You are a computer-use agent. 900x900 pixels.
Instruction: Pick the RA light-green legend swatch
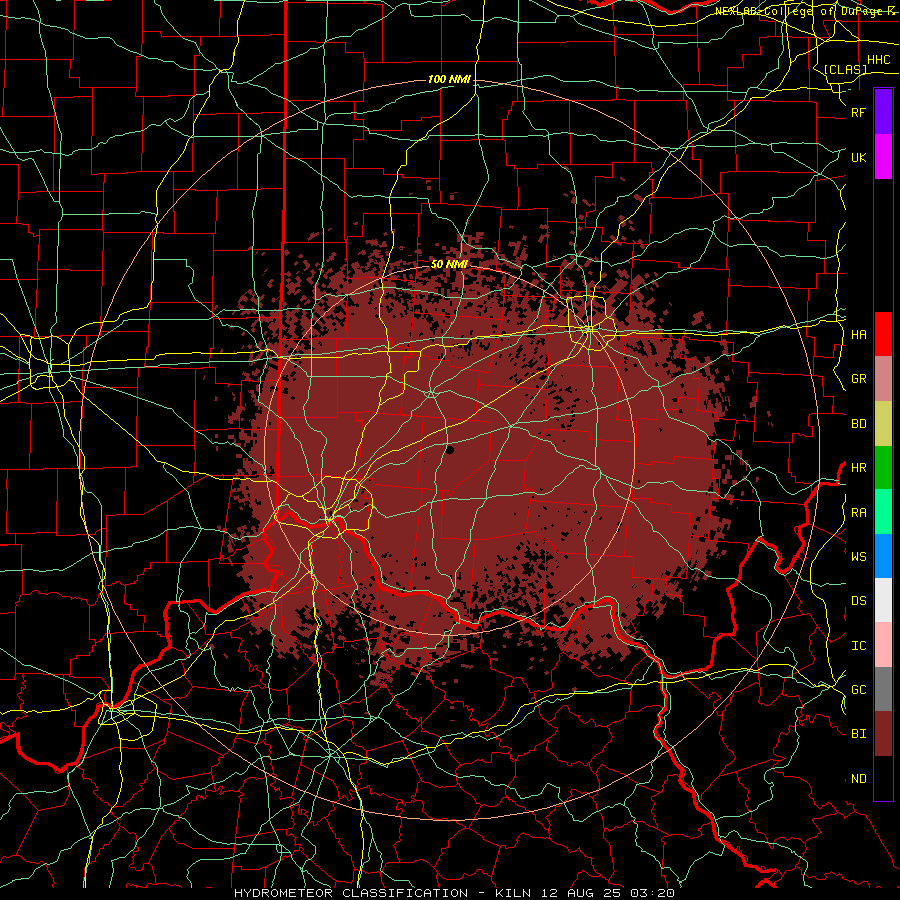(x=883, y=512)
